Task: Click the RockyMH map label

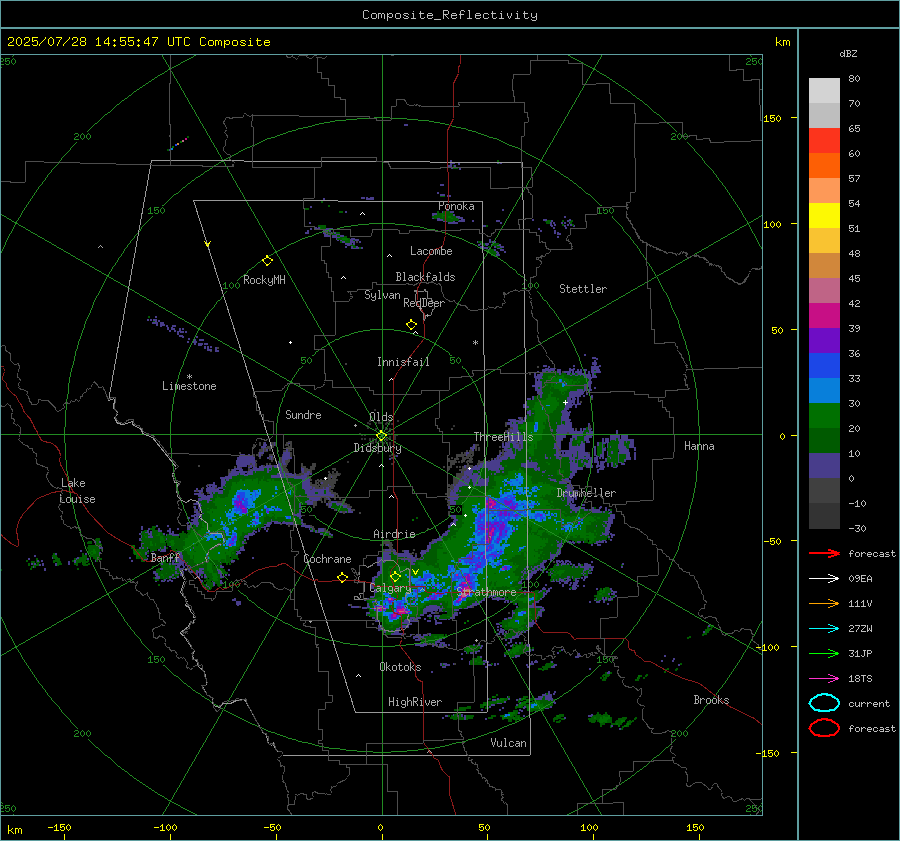Action: [x=264, y=280]
